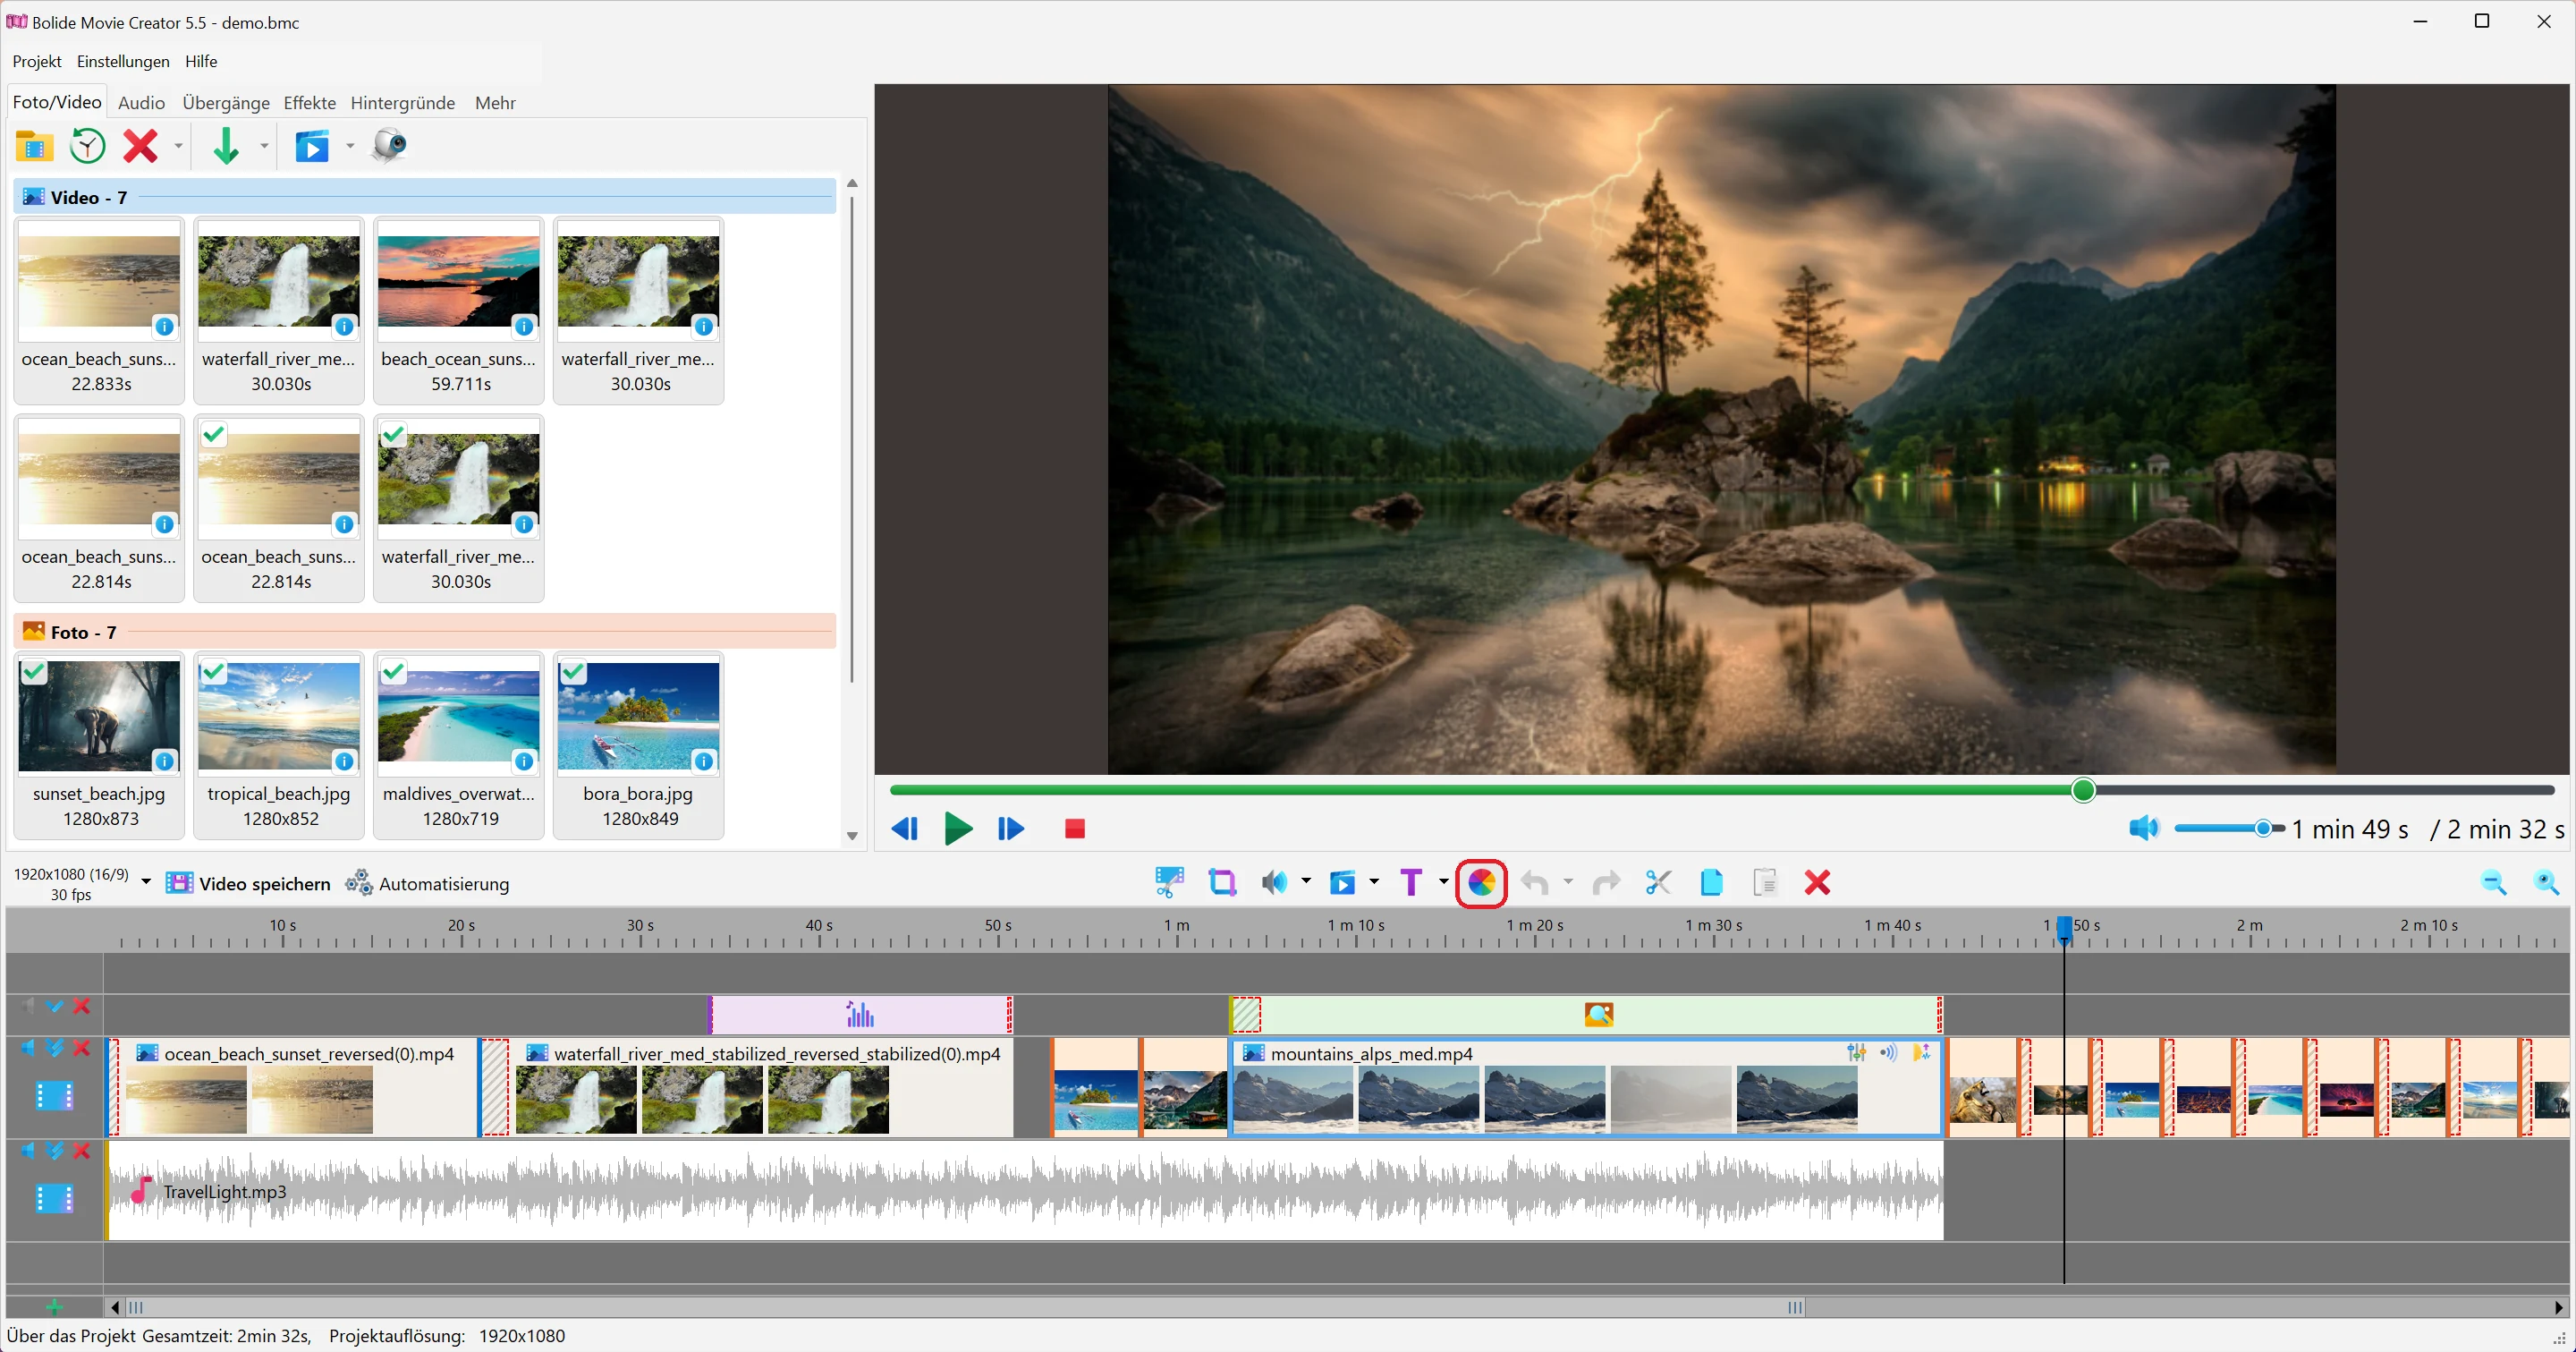2576x1352 pixels.
Task: Toggle checkmark on sunset_beach.jpg thumbnail
Action: pos(33,671)
